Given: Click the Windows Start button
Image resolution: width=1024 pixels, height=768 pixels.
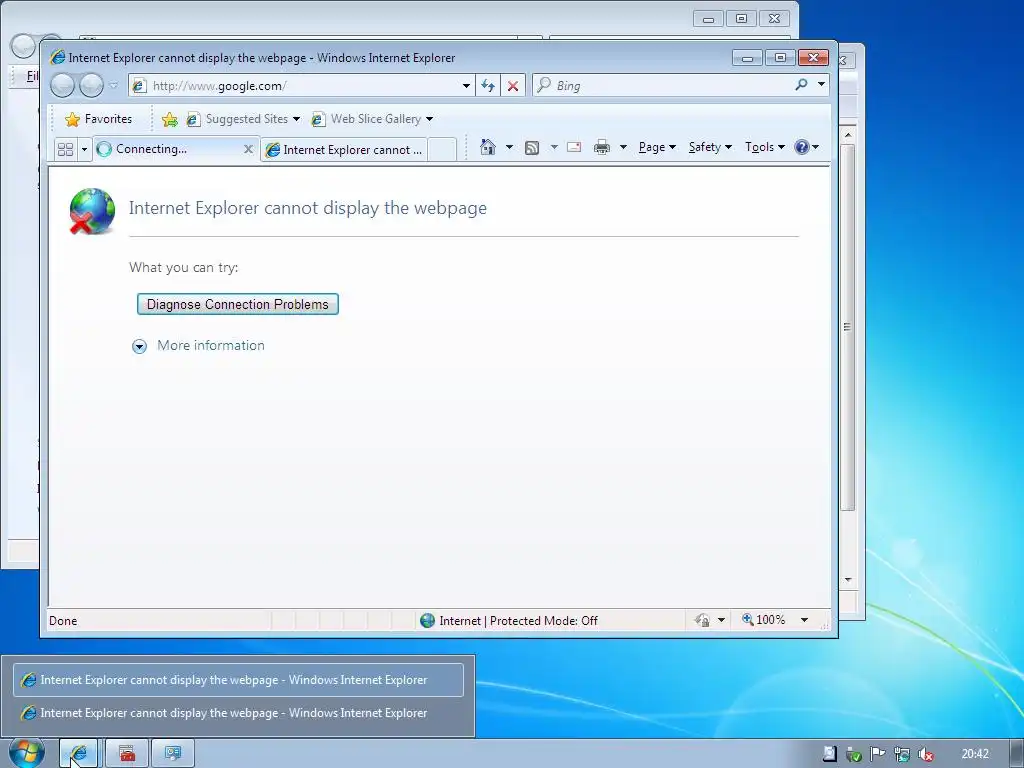Looking at the screenshot, I should point(27,752).
